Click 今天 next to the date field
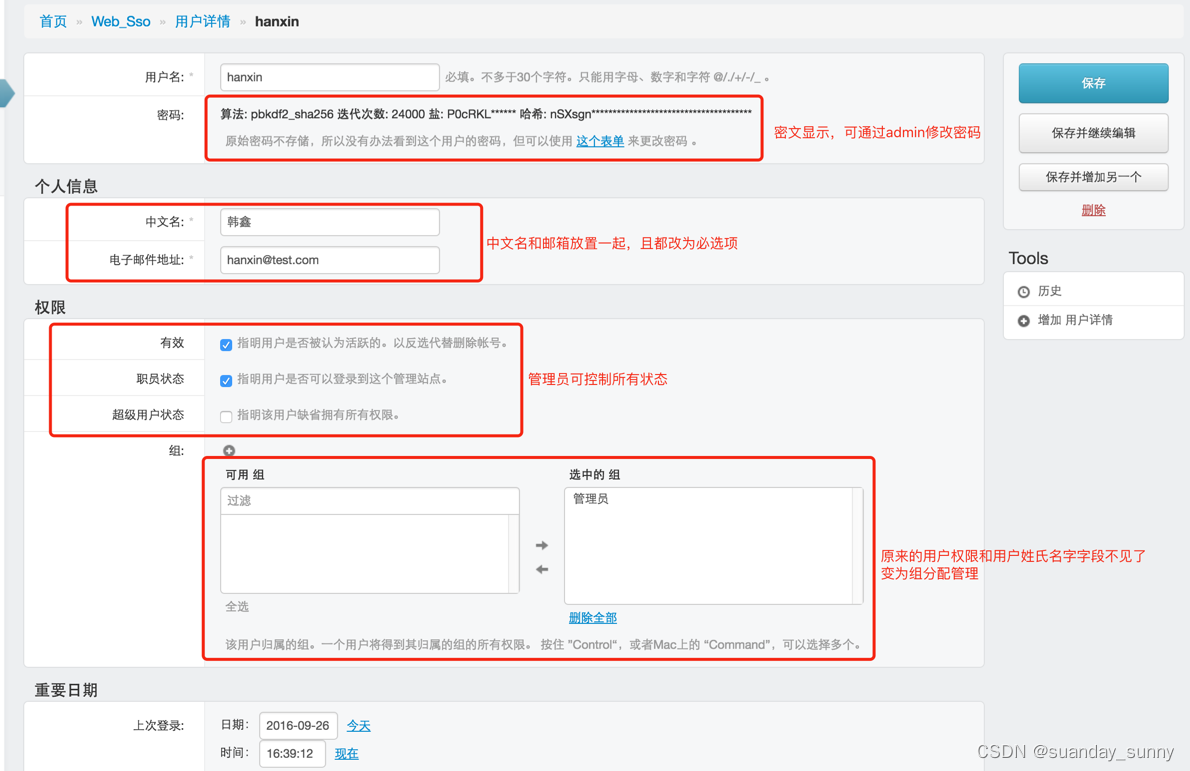The width and height of the screenshot is (1190, 771). [x=358, y=725]
